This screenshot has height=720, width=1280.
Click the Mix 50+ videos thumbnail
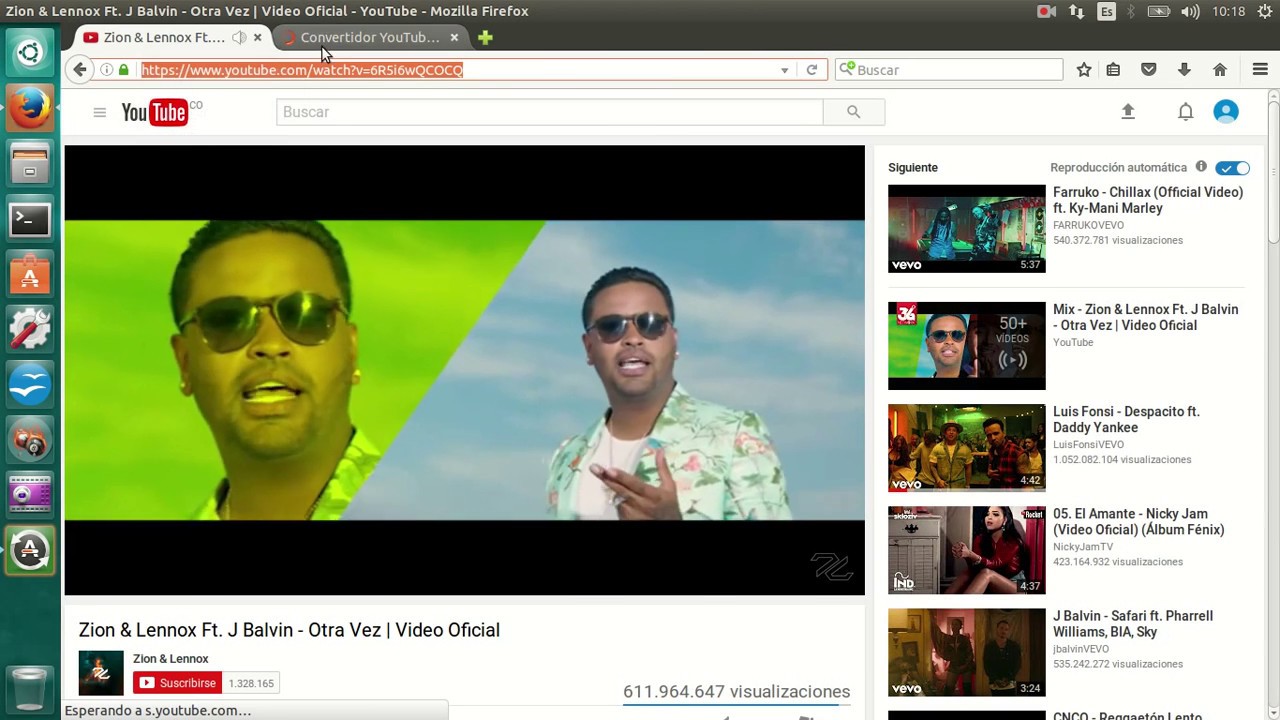966,346
